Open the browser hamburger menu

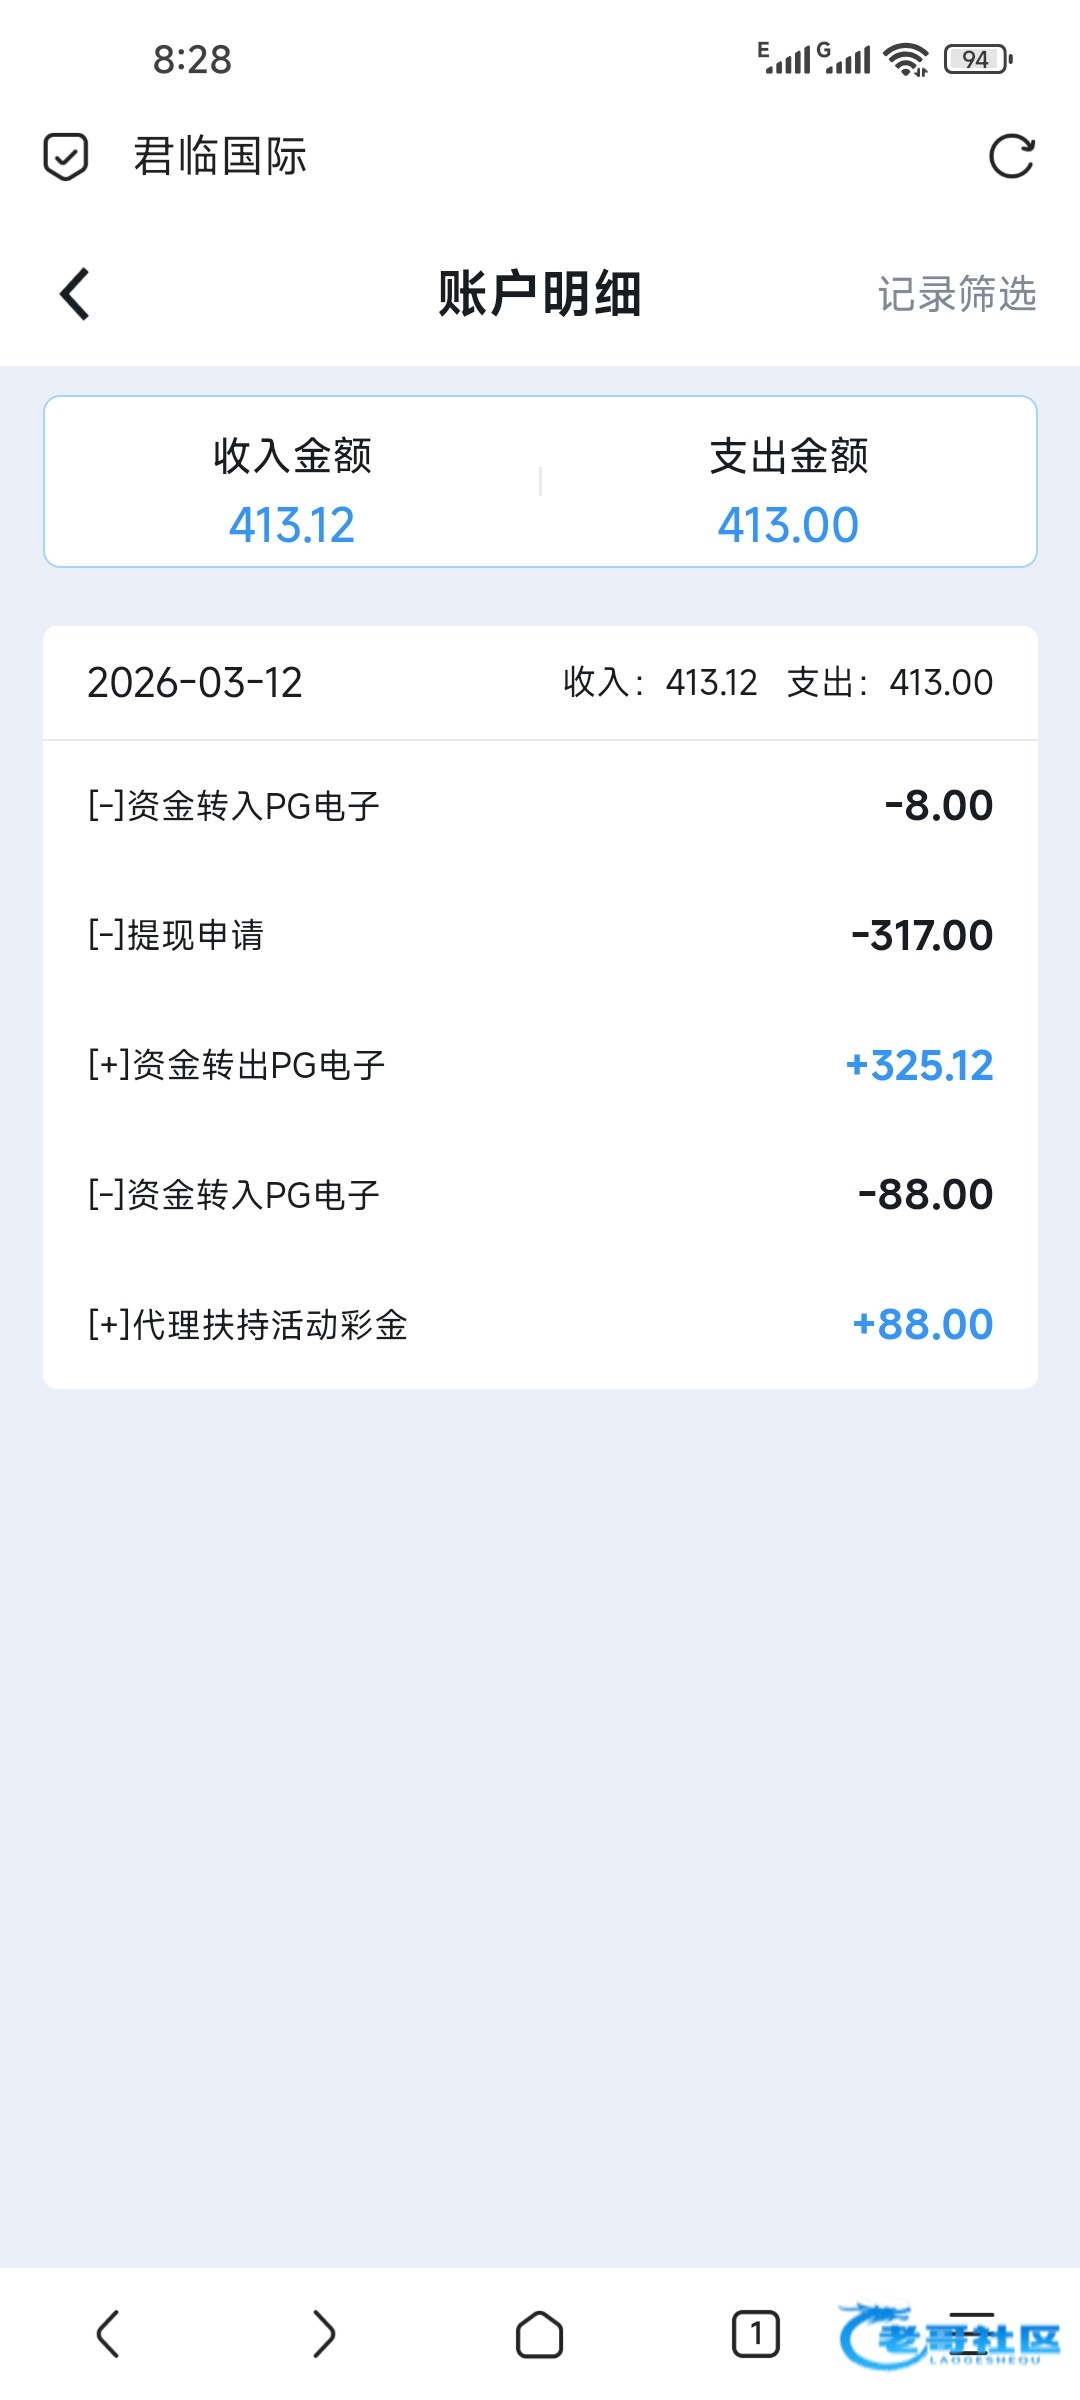click(970, 2334)
